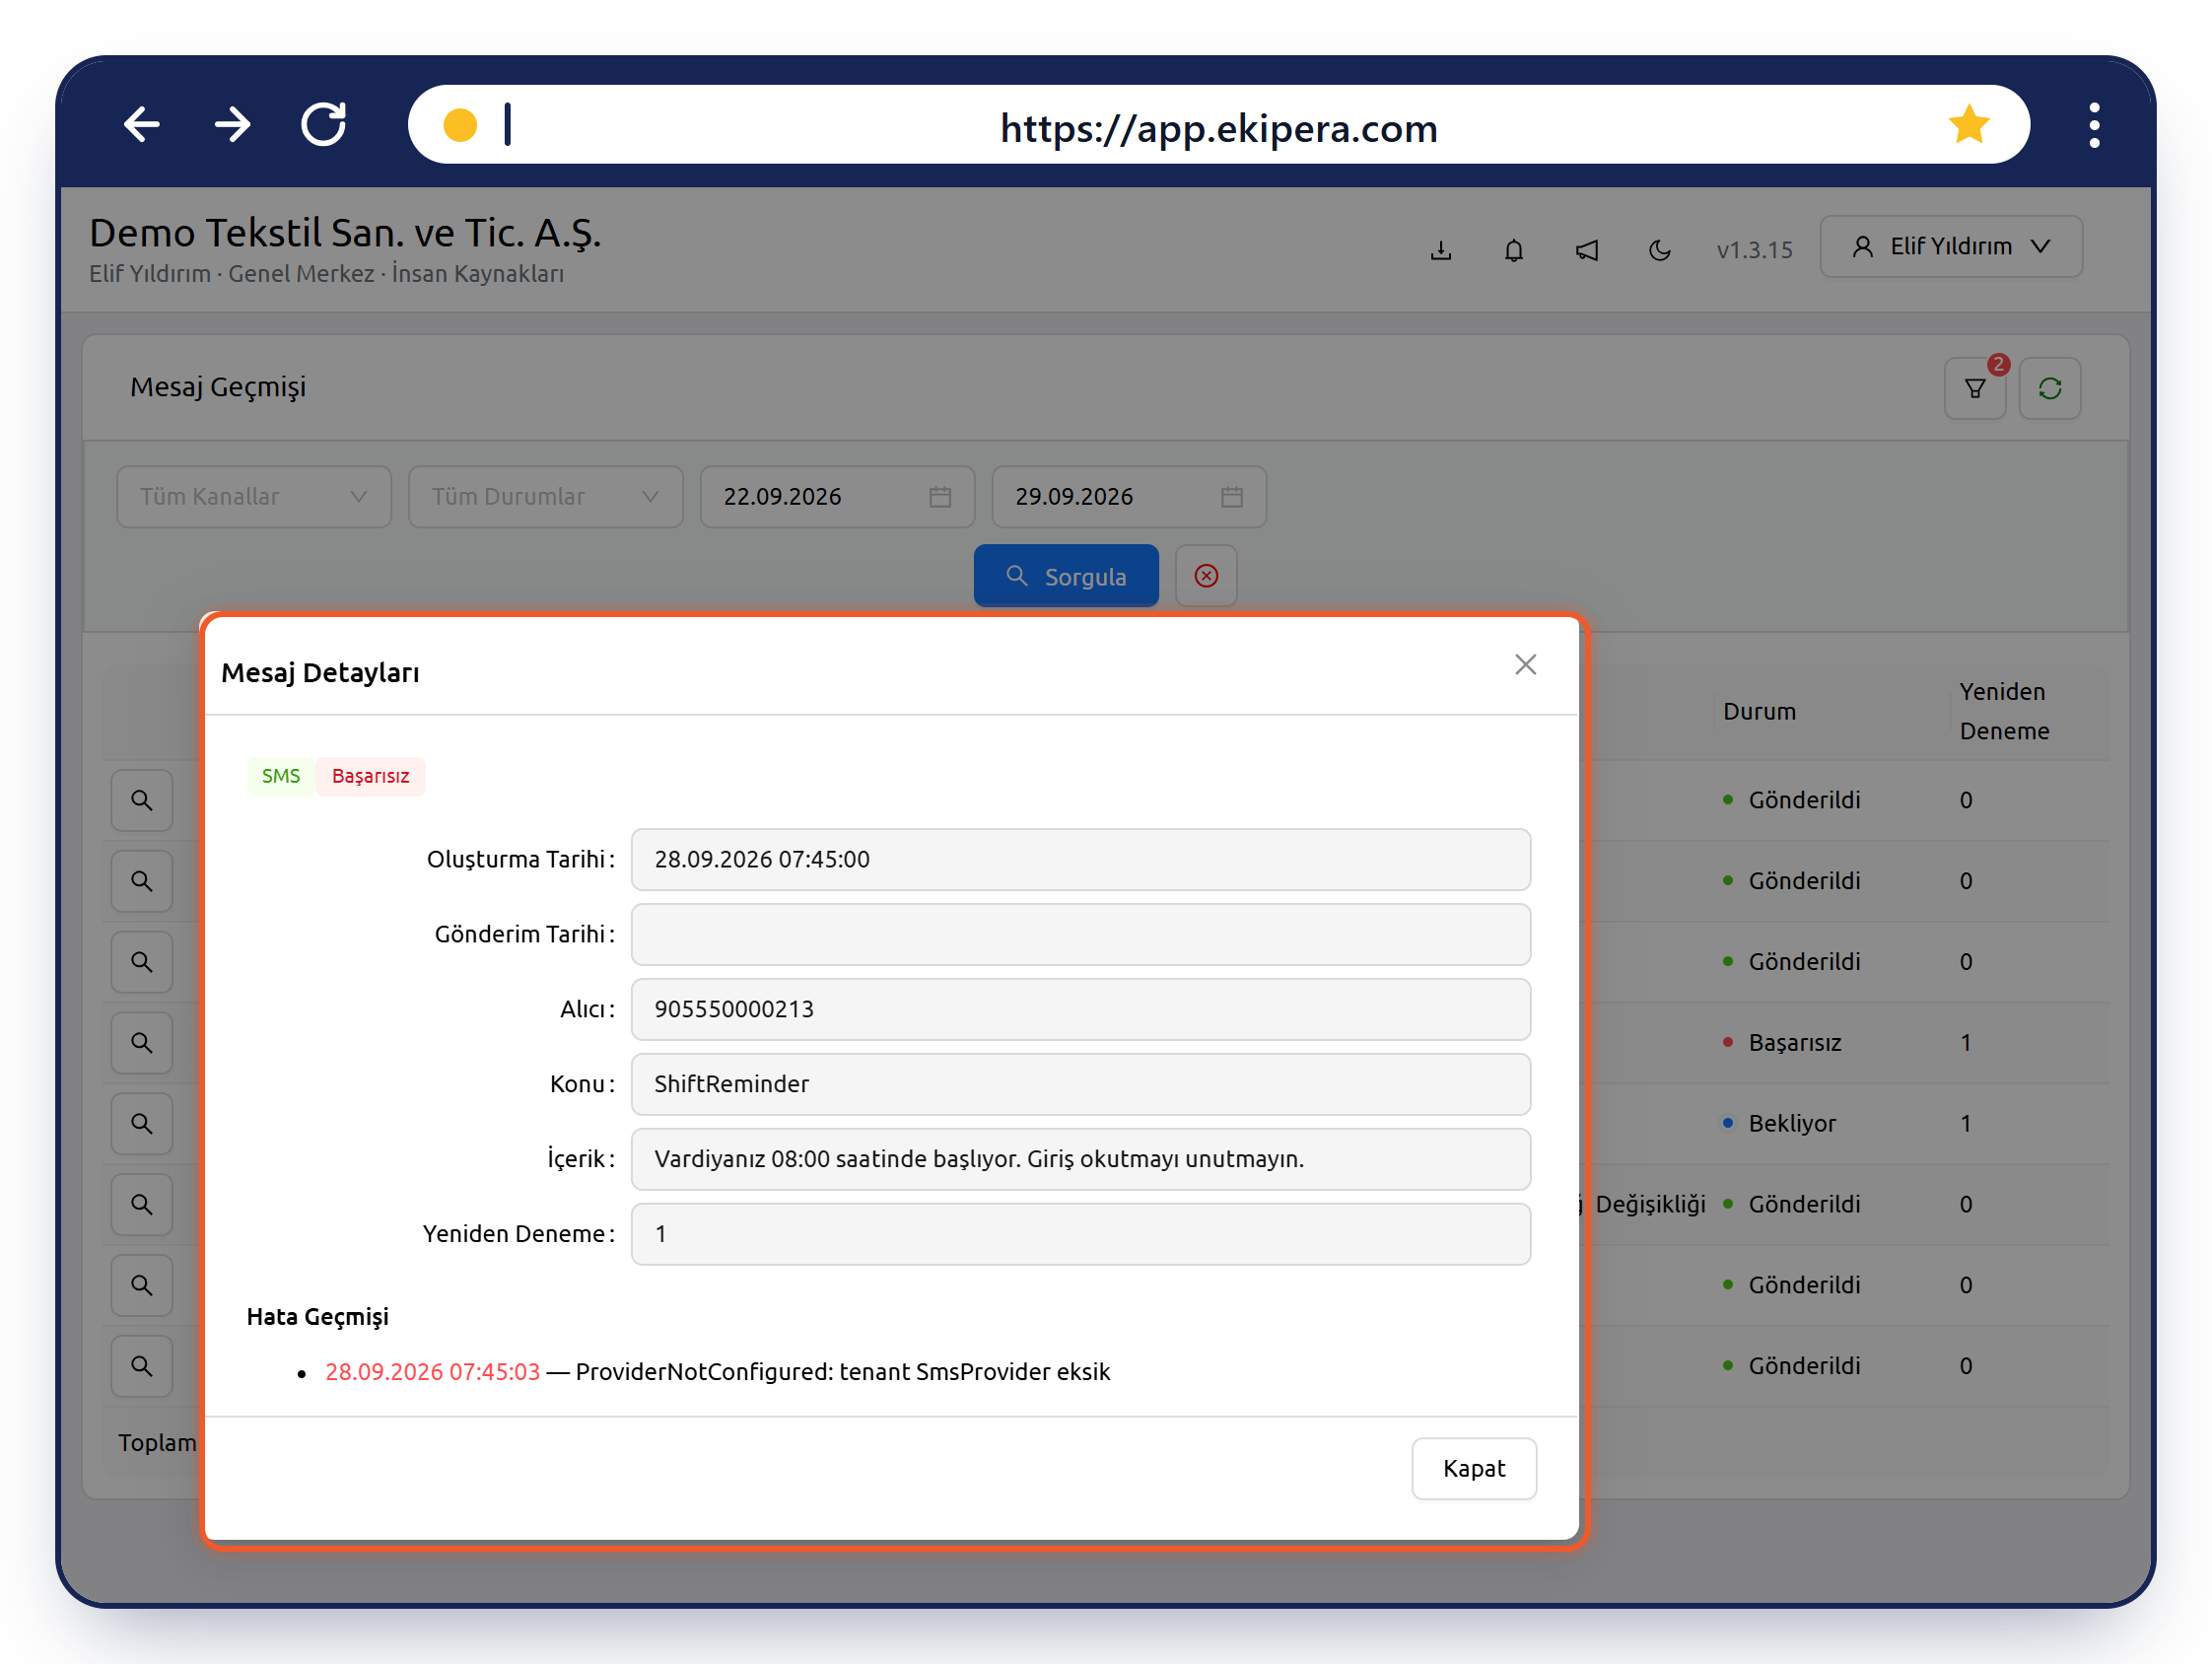Click the download icon in the header

click(x=1440, y=249)
